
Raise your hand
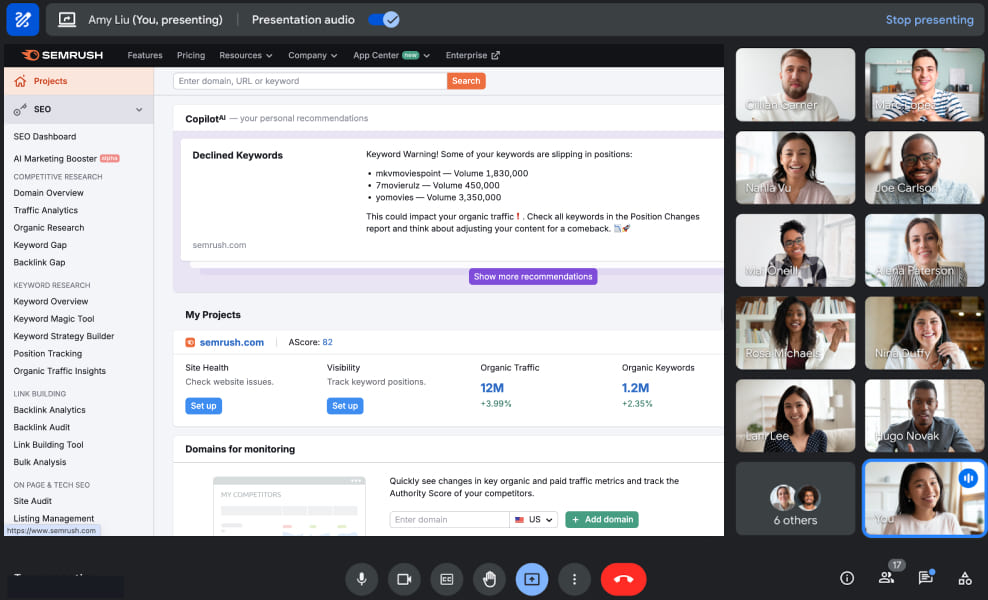[x=489, y=579]
